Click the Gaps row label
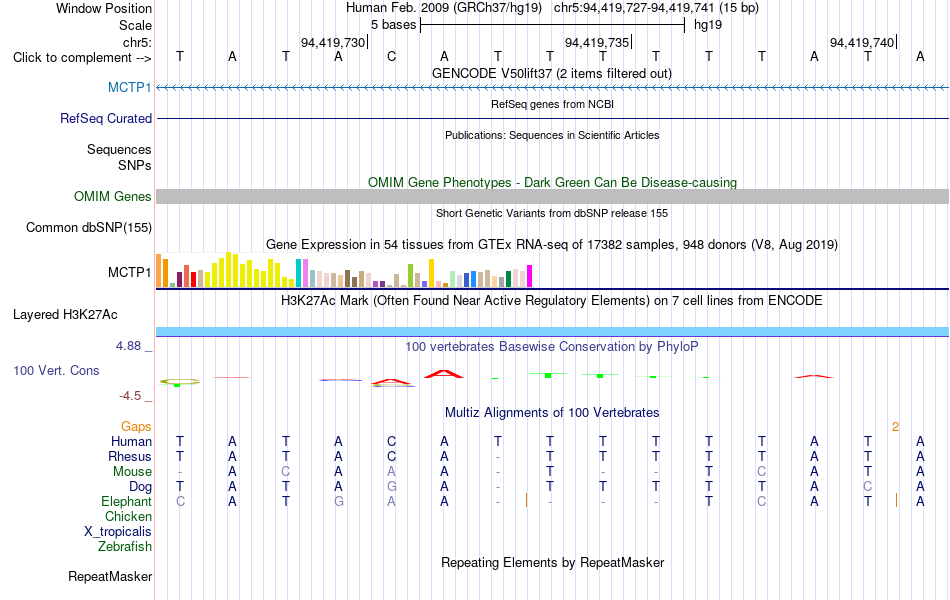Screen dimensions: 950x600 (136, 427)
